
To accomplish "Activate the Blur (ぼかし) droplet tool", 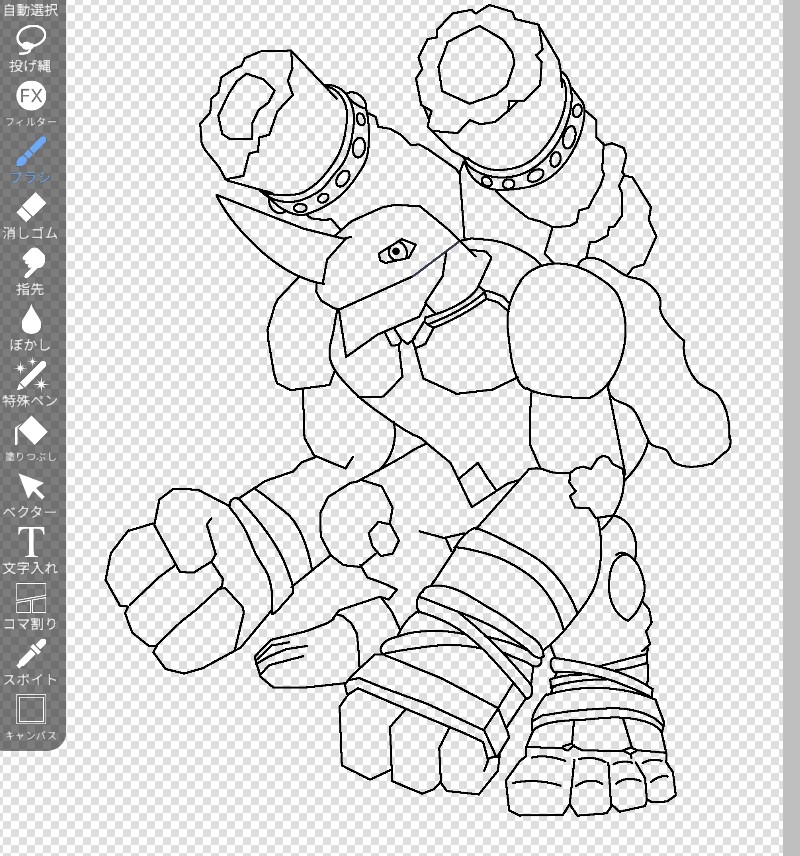I will point(31,327).
